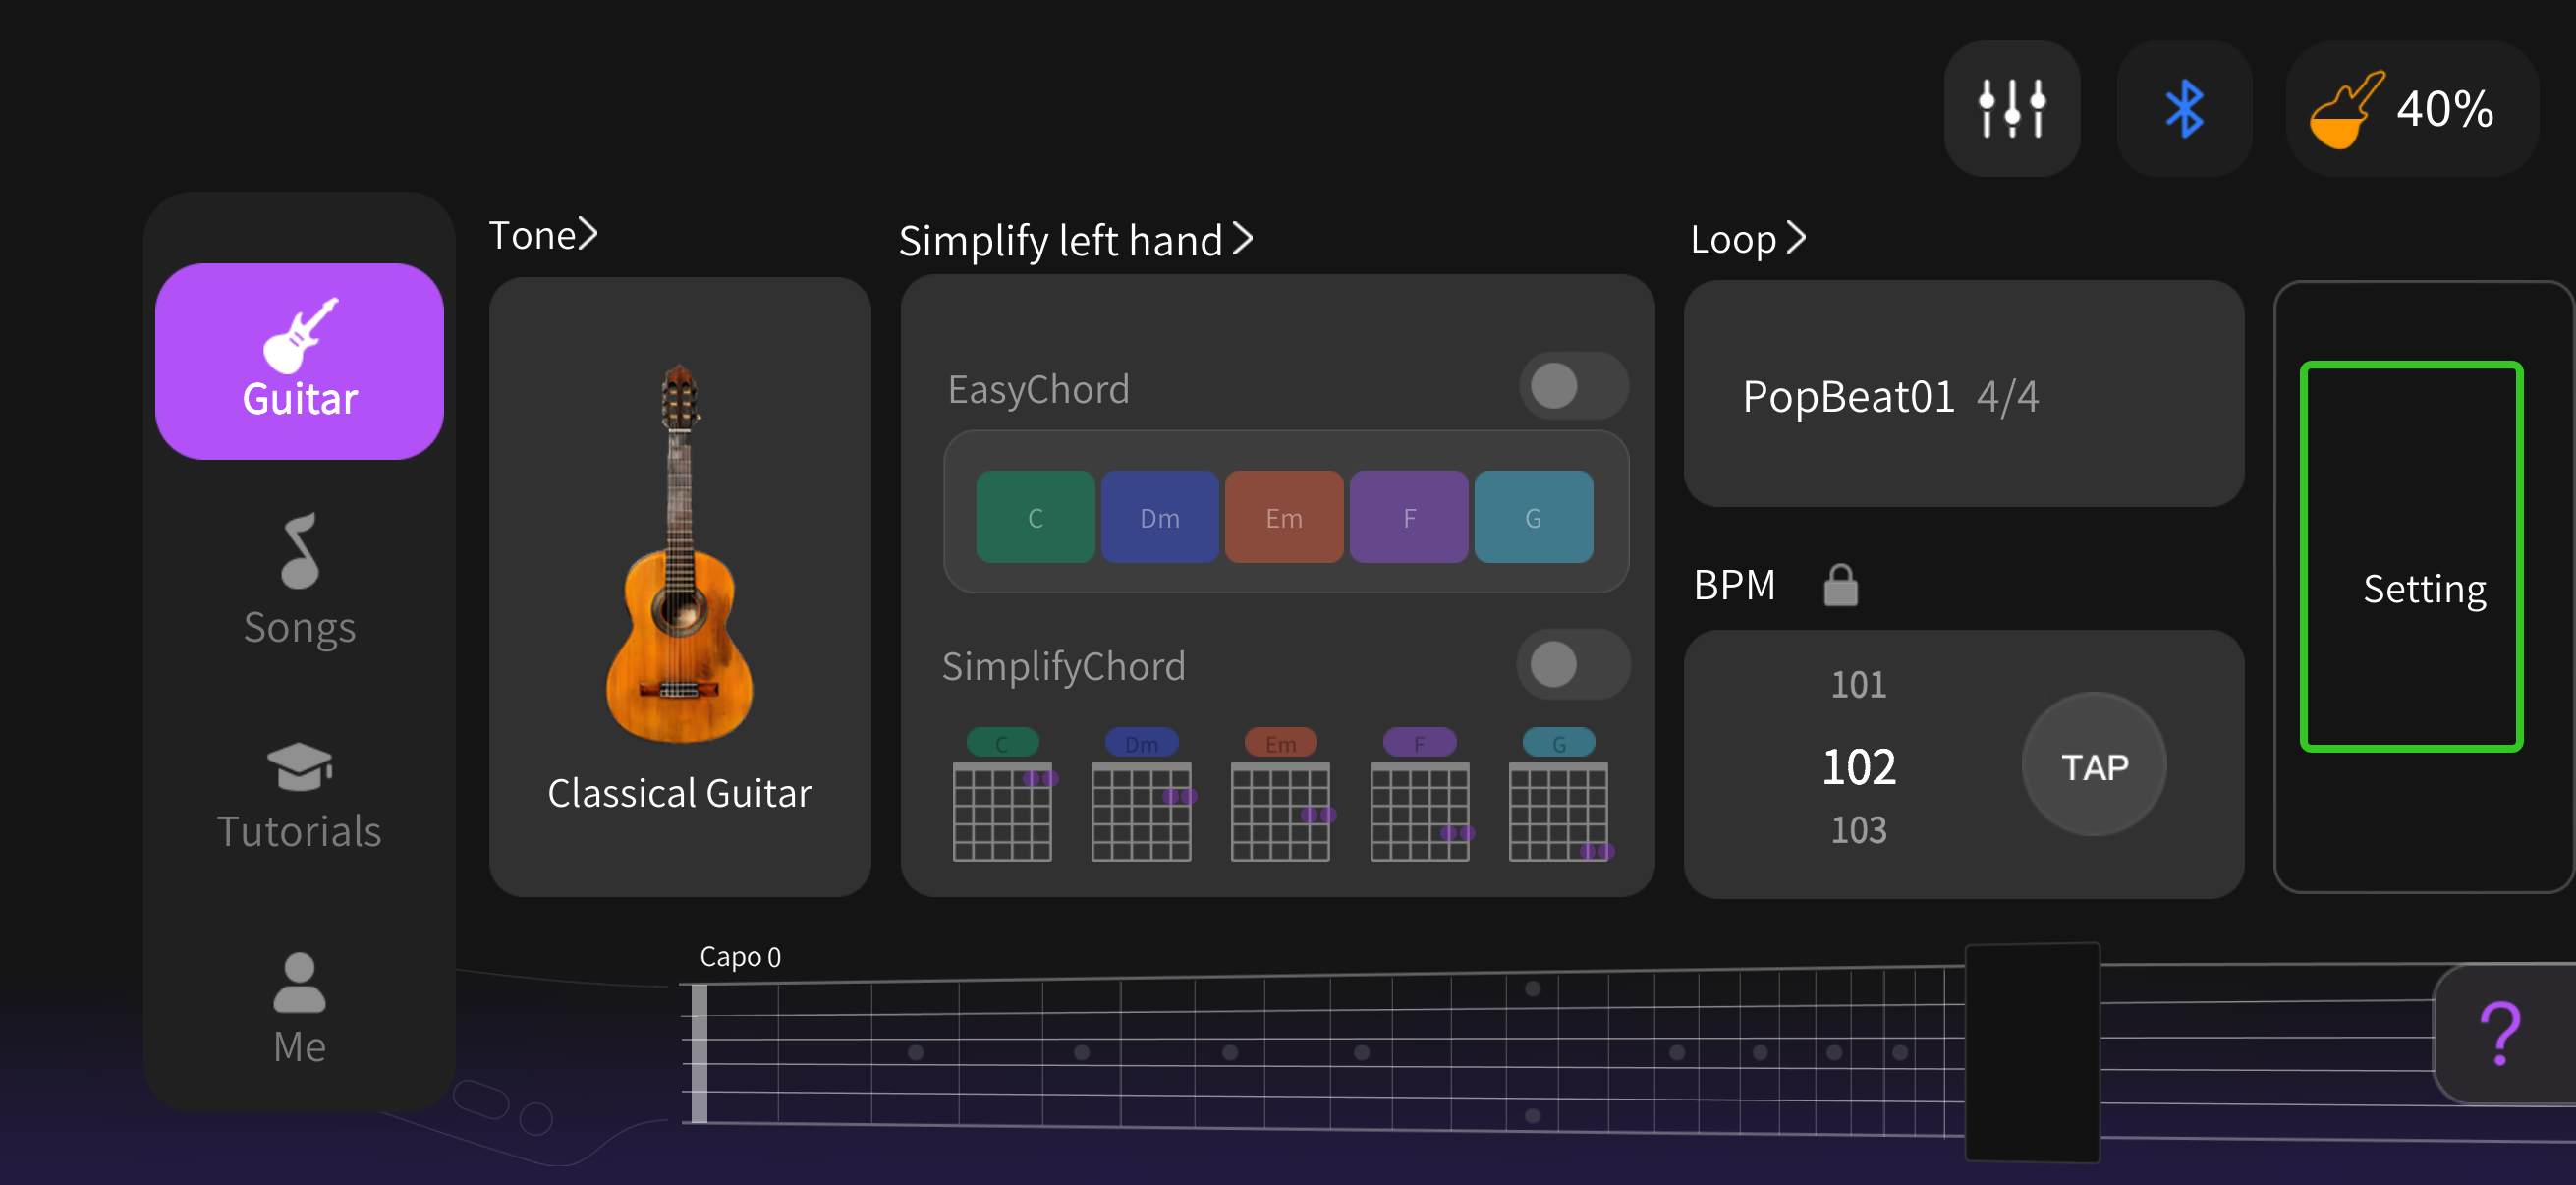The height and width of the screenshot is (1185, 2576).
Task: Select the PopBeat01 loop entry
Action: click(x=1963, y=396)
